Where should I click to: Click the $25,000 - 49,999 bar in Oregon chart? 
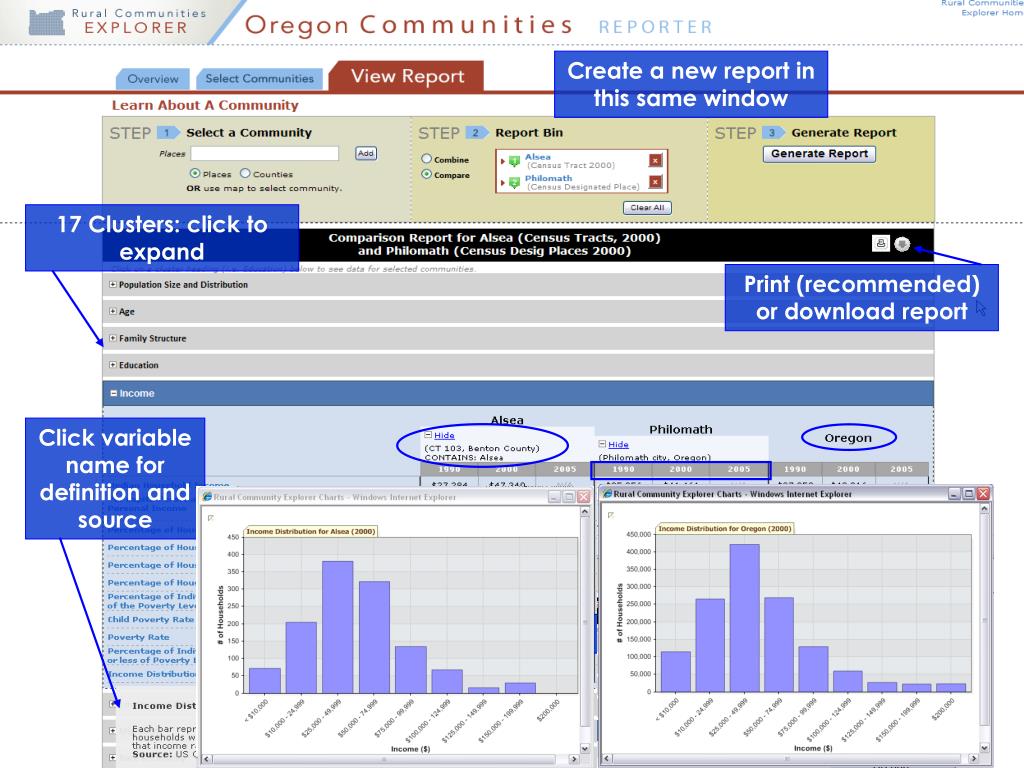(x=744, y=618)
